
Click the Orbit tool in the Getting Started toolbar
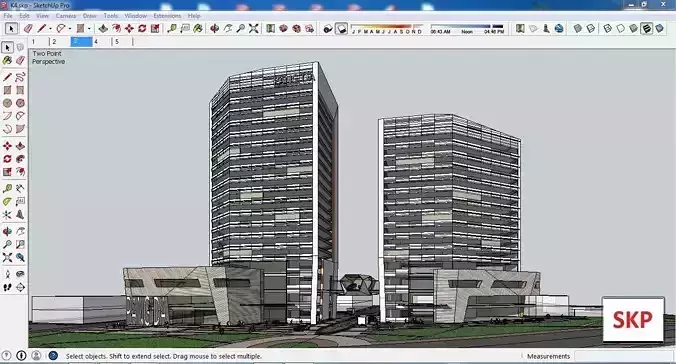(x=214, y=28)
